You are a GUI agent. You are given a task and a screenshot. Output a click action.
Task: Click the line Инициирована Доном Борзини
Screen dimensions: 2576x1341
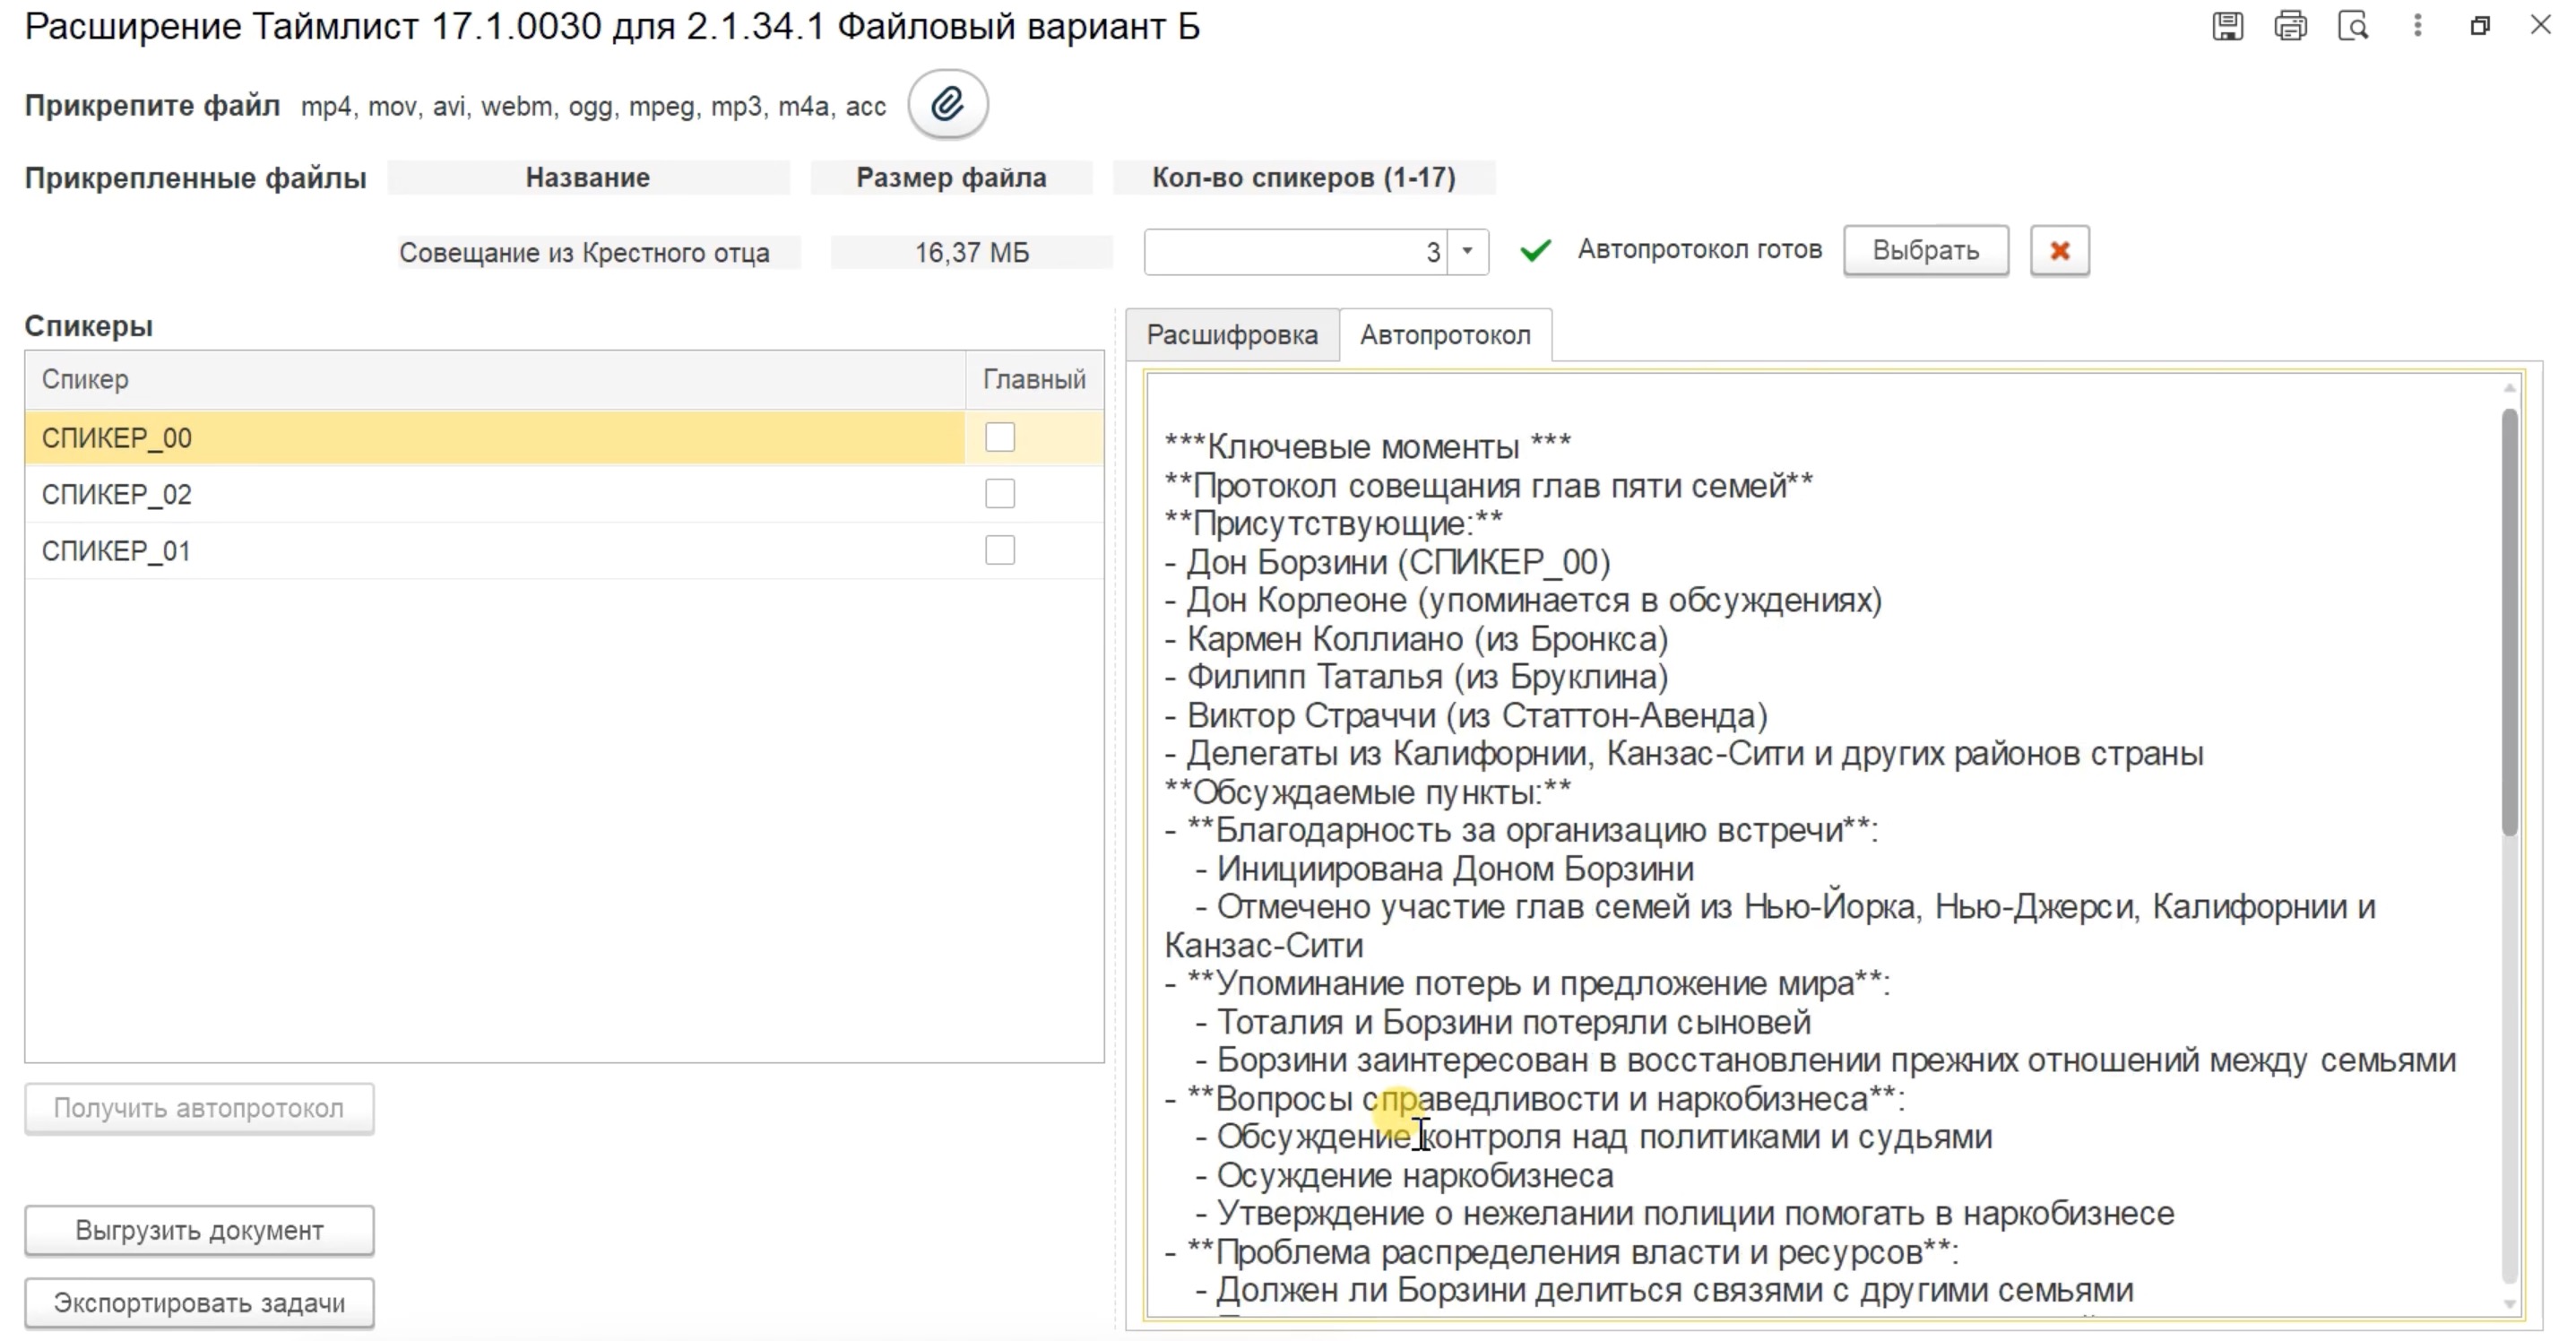[x=1445, y=869]
